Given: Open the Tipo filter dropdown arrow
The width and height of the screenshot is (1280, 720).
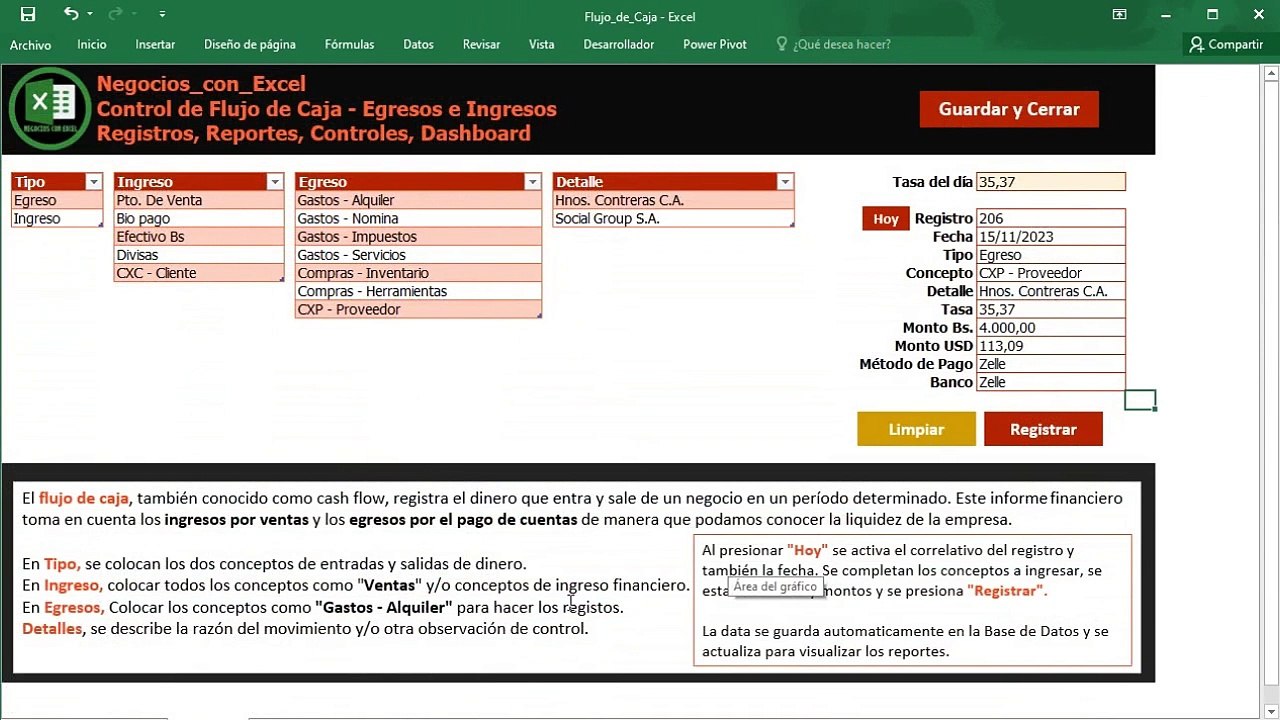Looking at the screenshot, I should (x=94, y=182).
